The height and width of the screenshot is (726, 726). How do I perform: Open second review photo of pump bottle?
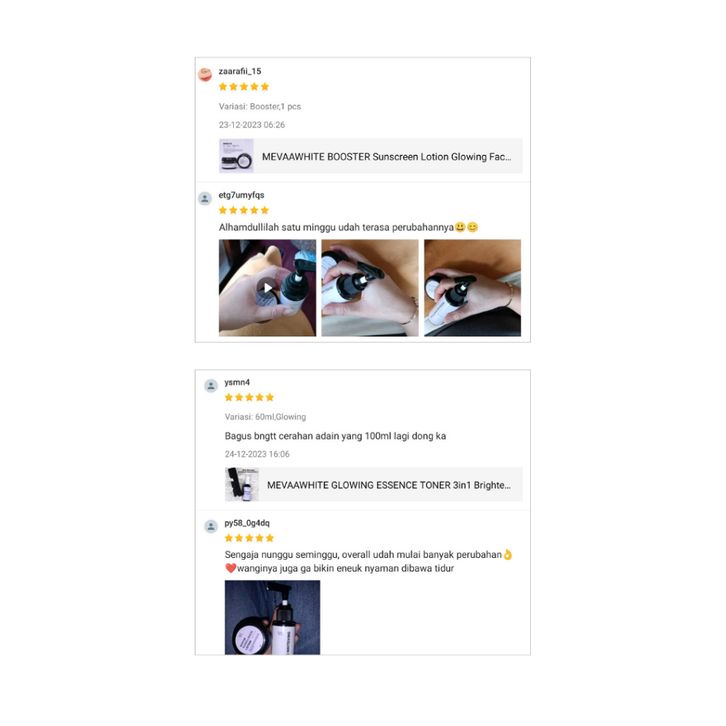pos(370,288)
